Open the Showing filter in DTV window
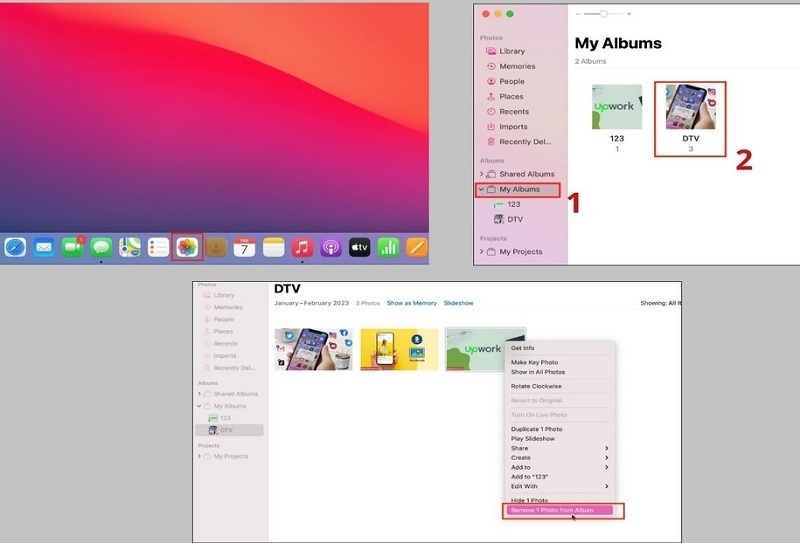The image size is (800, 543). (x=661, y=303)
